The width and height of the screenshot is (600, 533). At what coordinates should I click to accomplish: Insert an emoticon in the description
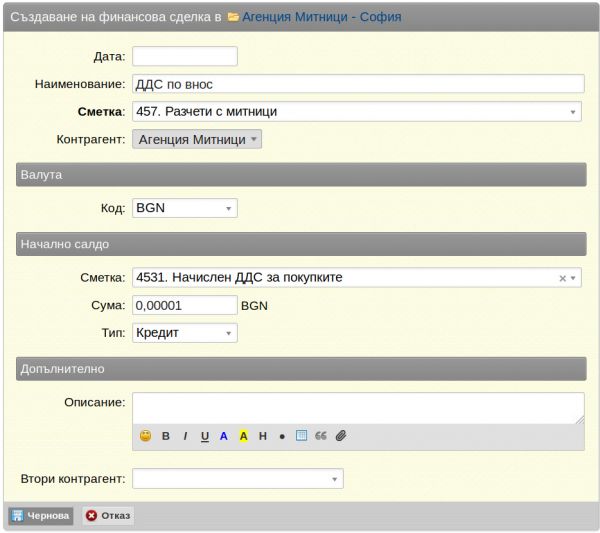tap(145, 436)
